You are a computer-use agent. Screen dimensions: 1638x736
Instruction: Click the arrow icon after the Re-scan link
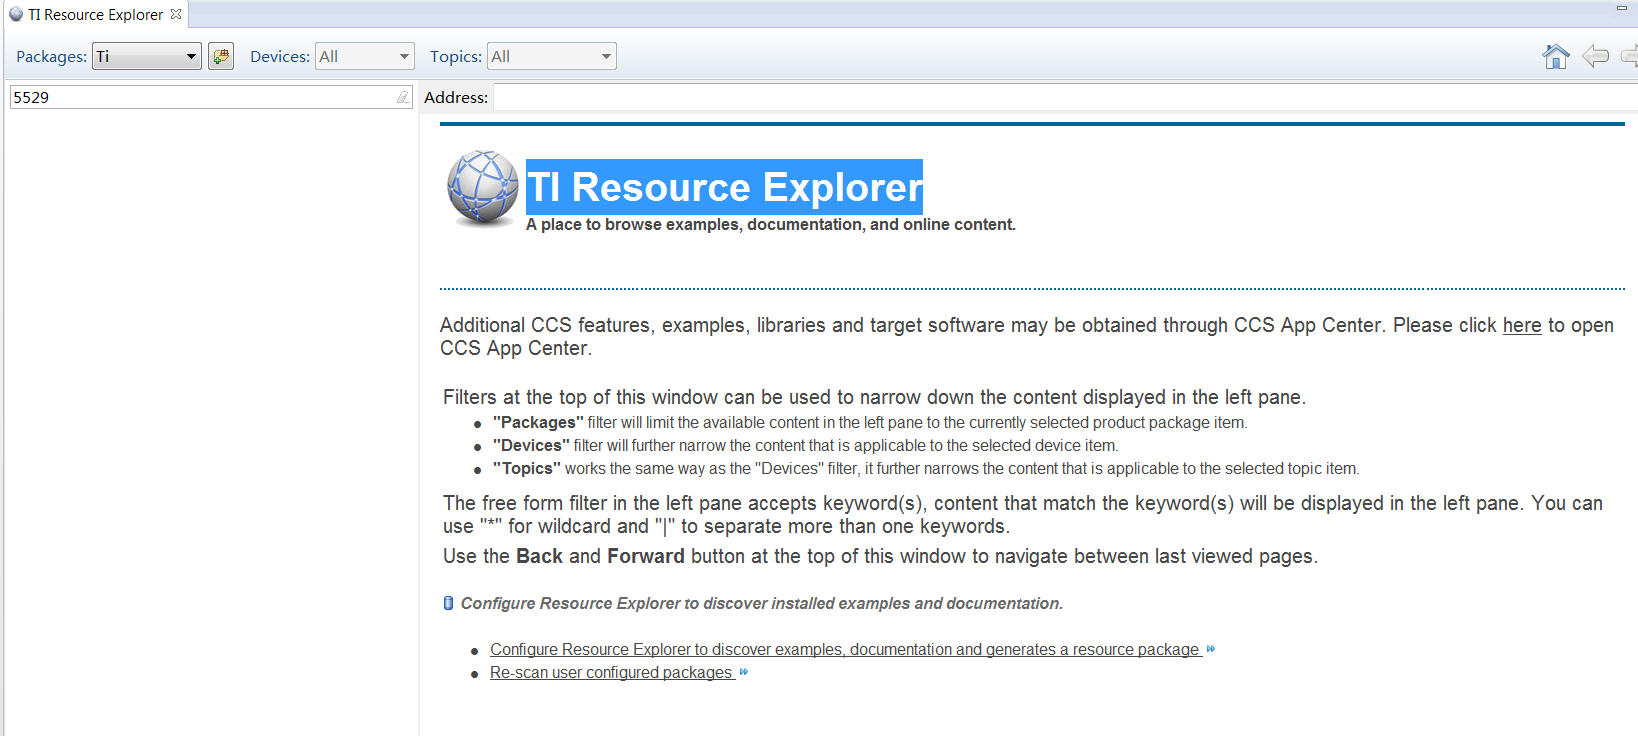pos(744,672)
